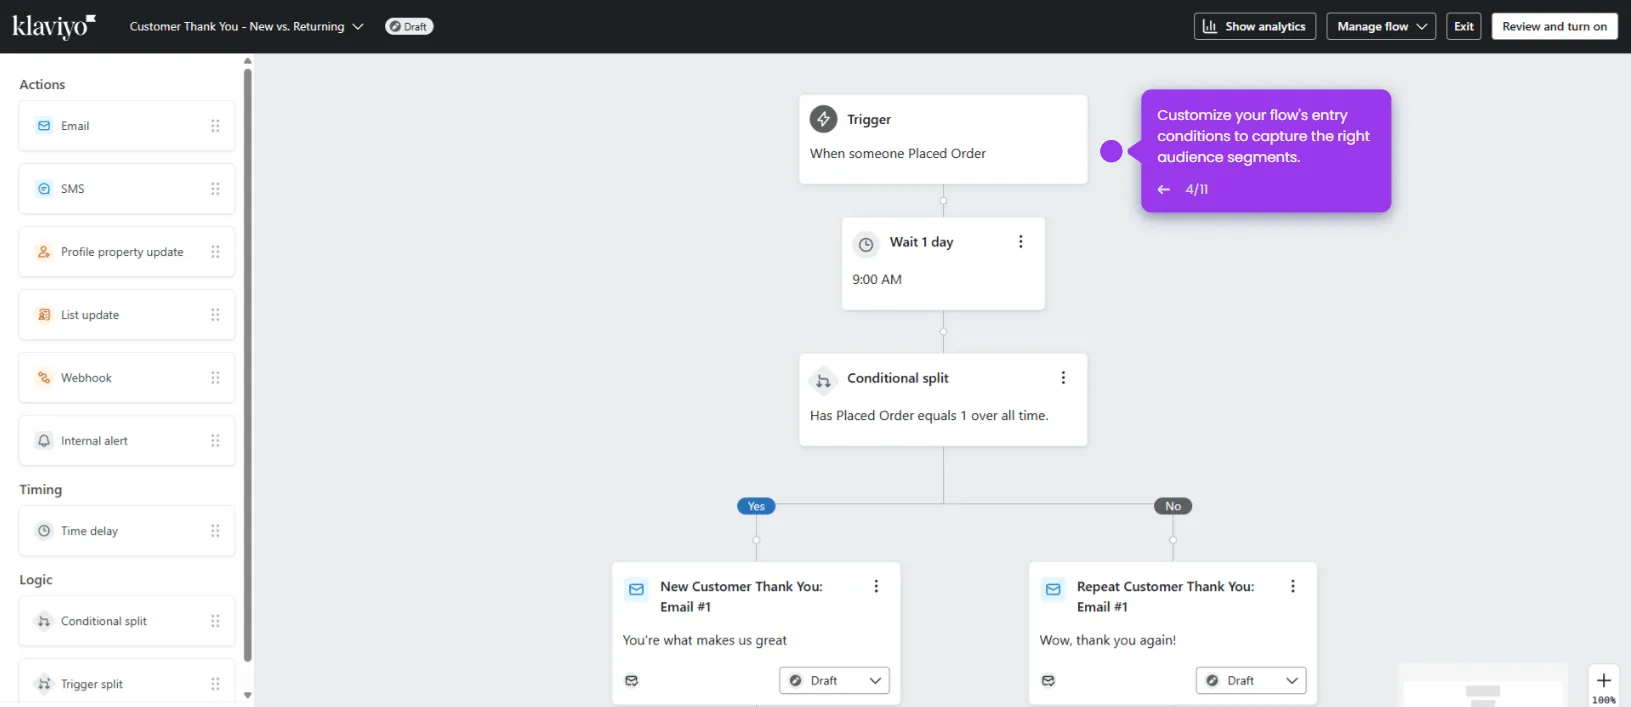
Task: Select the Email action envelope icon
Action: [44, 126]
